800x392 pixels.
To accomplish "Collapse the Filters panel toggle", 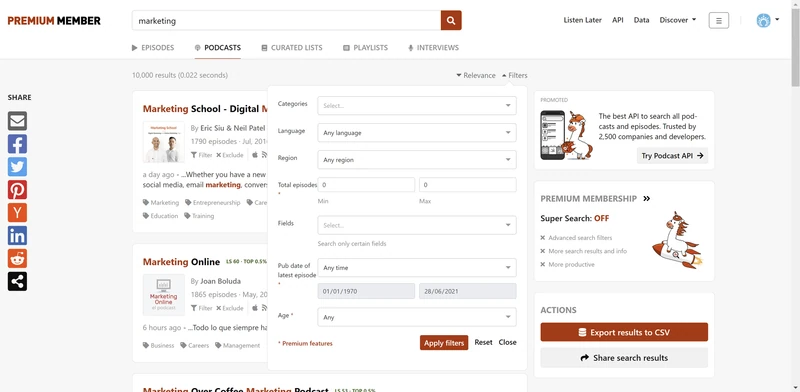I will point(514,75).
